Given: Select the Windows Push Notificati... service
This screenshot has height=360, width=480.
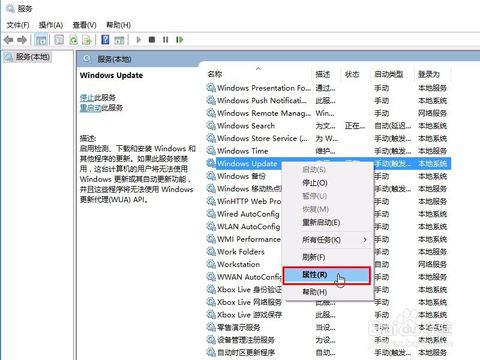Looking at the screenshot, I should tap(328, 101).
